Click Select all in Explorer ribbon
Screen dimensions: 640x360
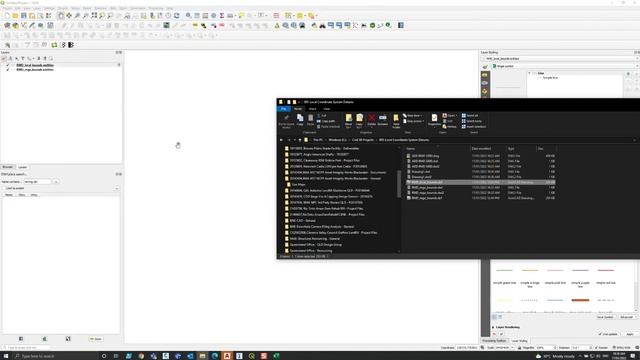click(x=470, y=116)
